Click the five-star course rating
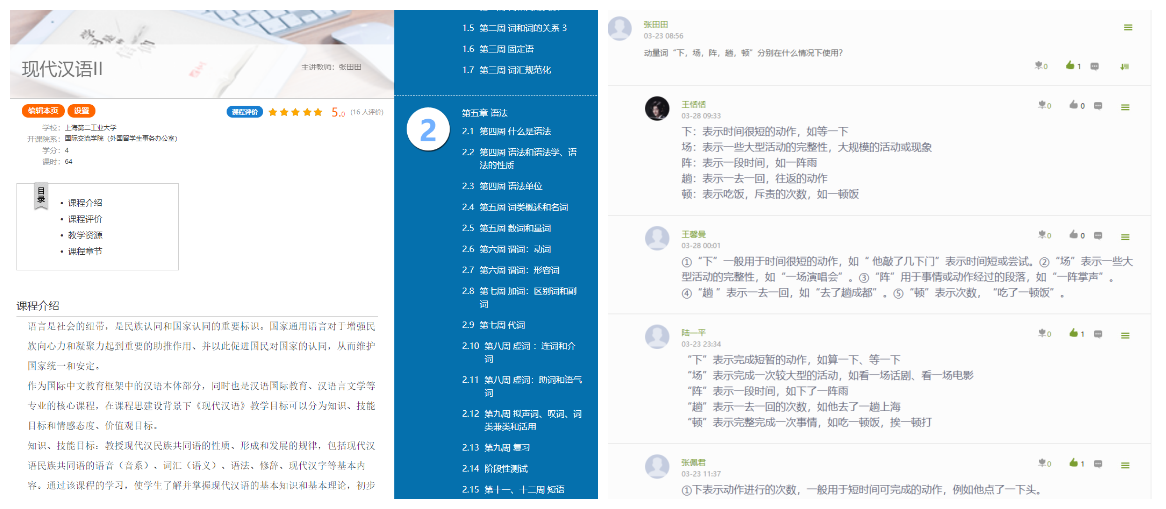 click(x=295, y=112)
